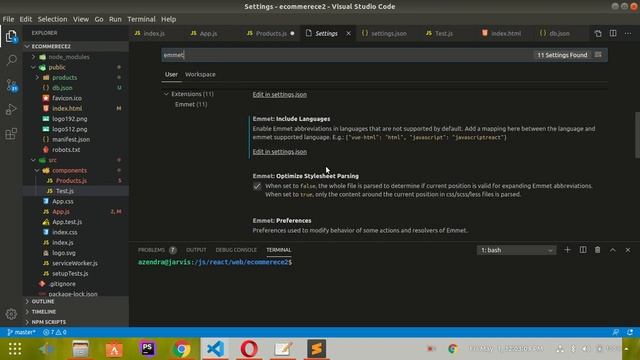Open the 1: bash terminal dropdown
Screen dimensions: 640x360
click(x=516, y=250)
